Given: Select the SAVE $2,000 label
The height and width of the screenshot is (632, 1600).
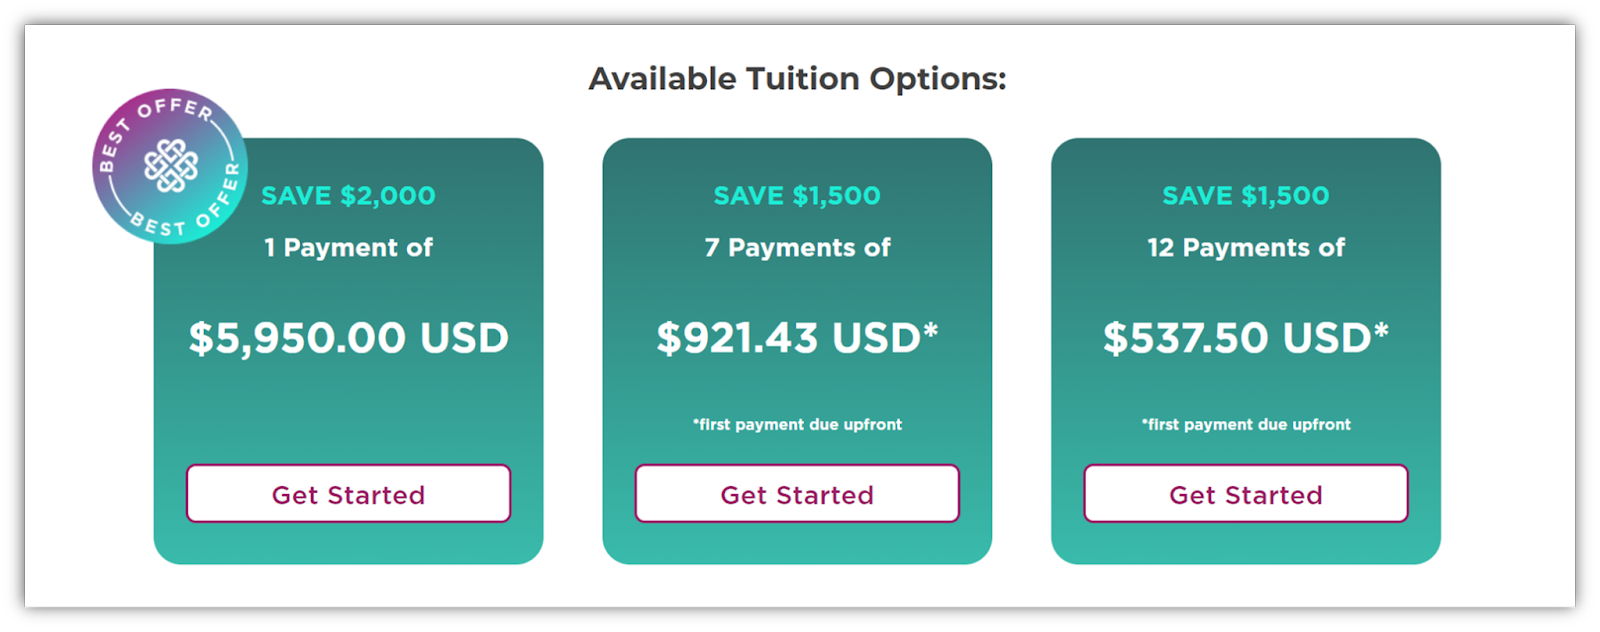Looking at the screenshot, I should (x=348, y=195).
